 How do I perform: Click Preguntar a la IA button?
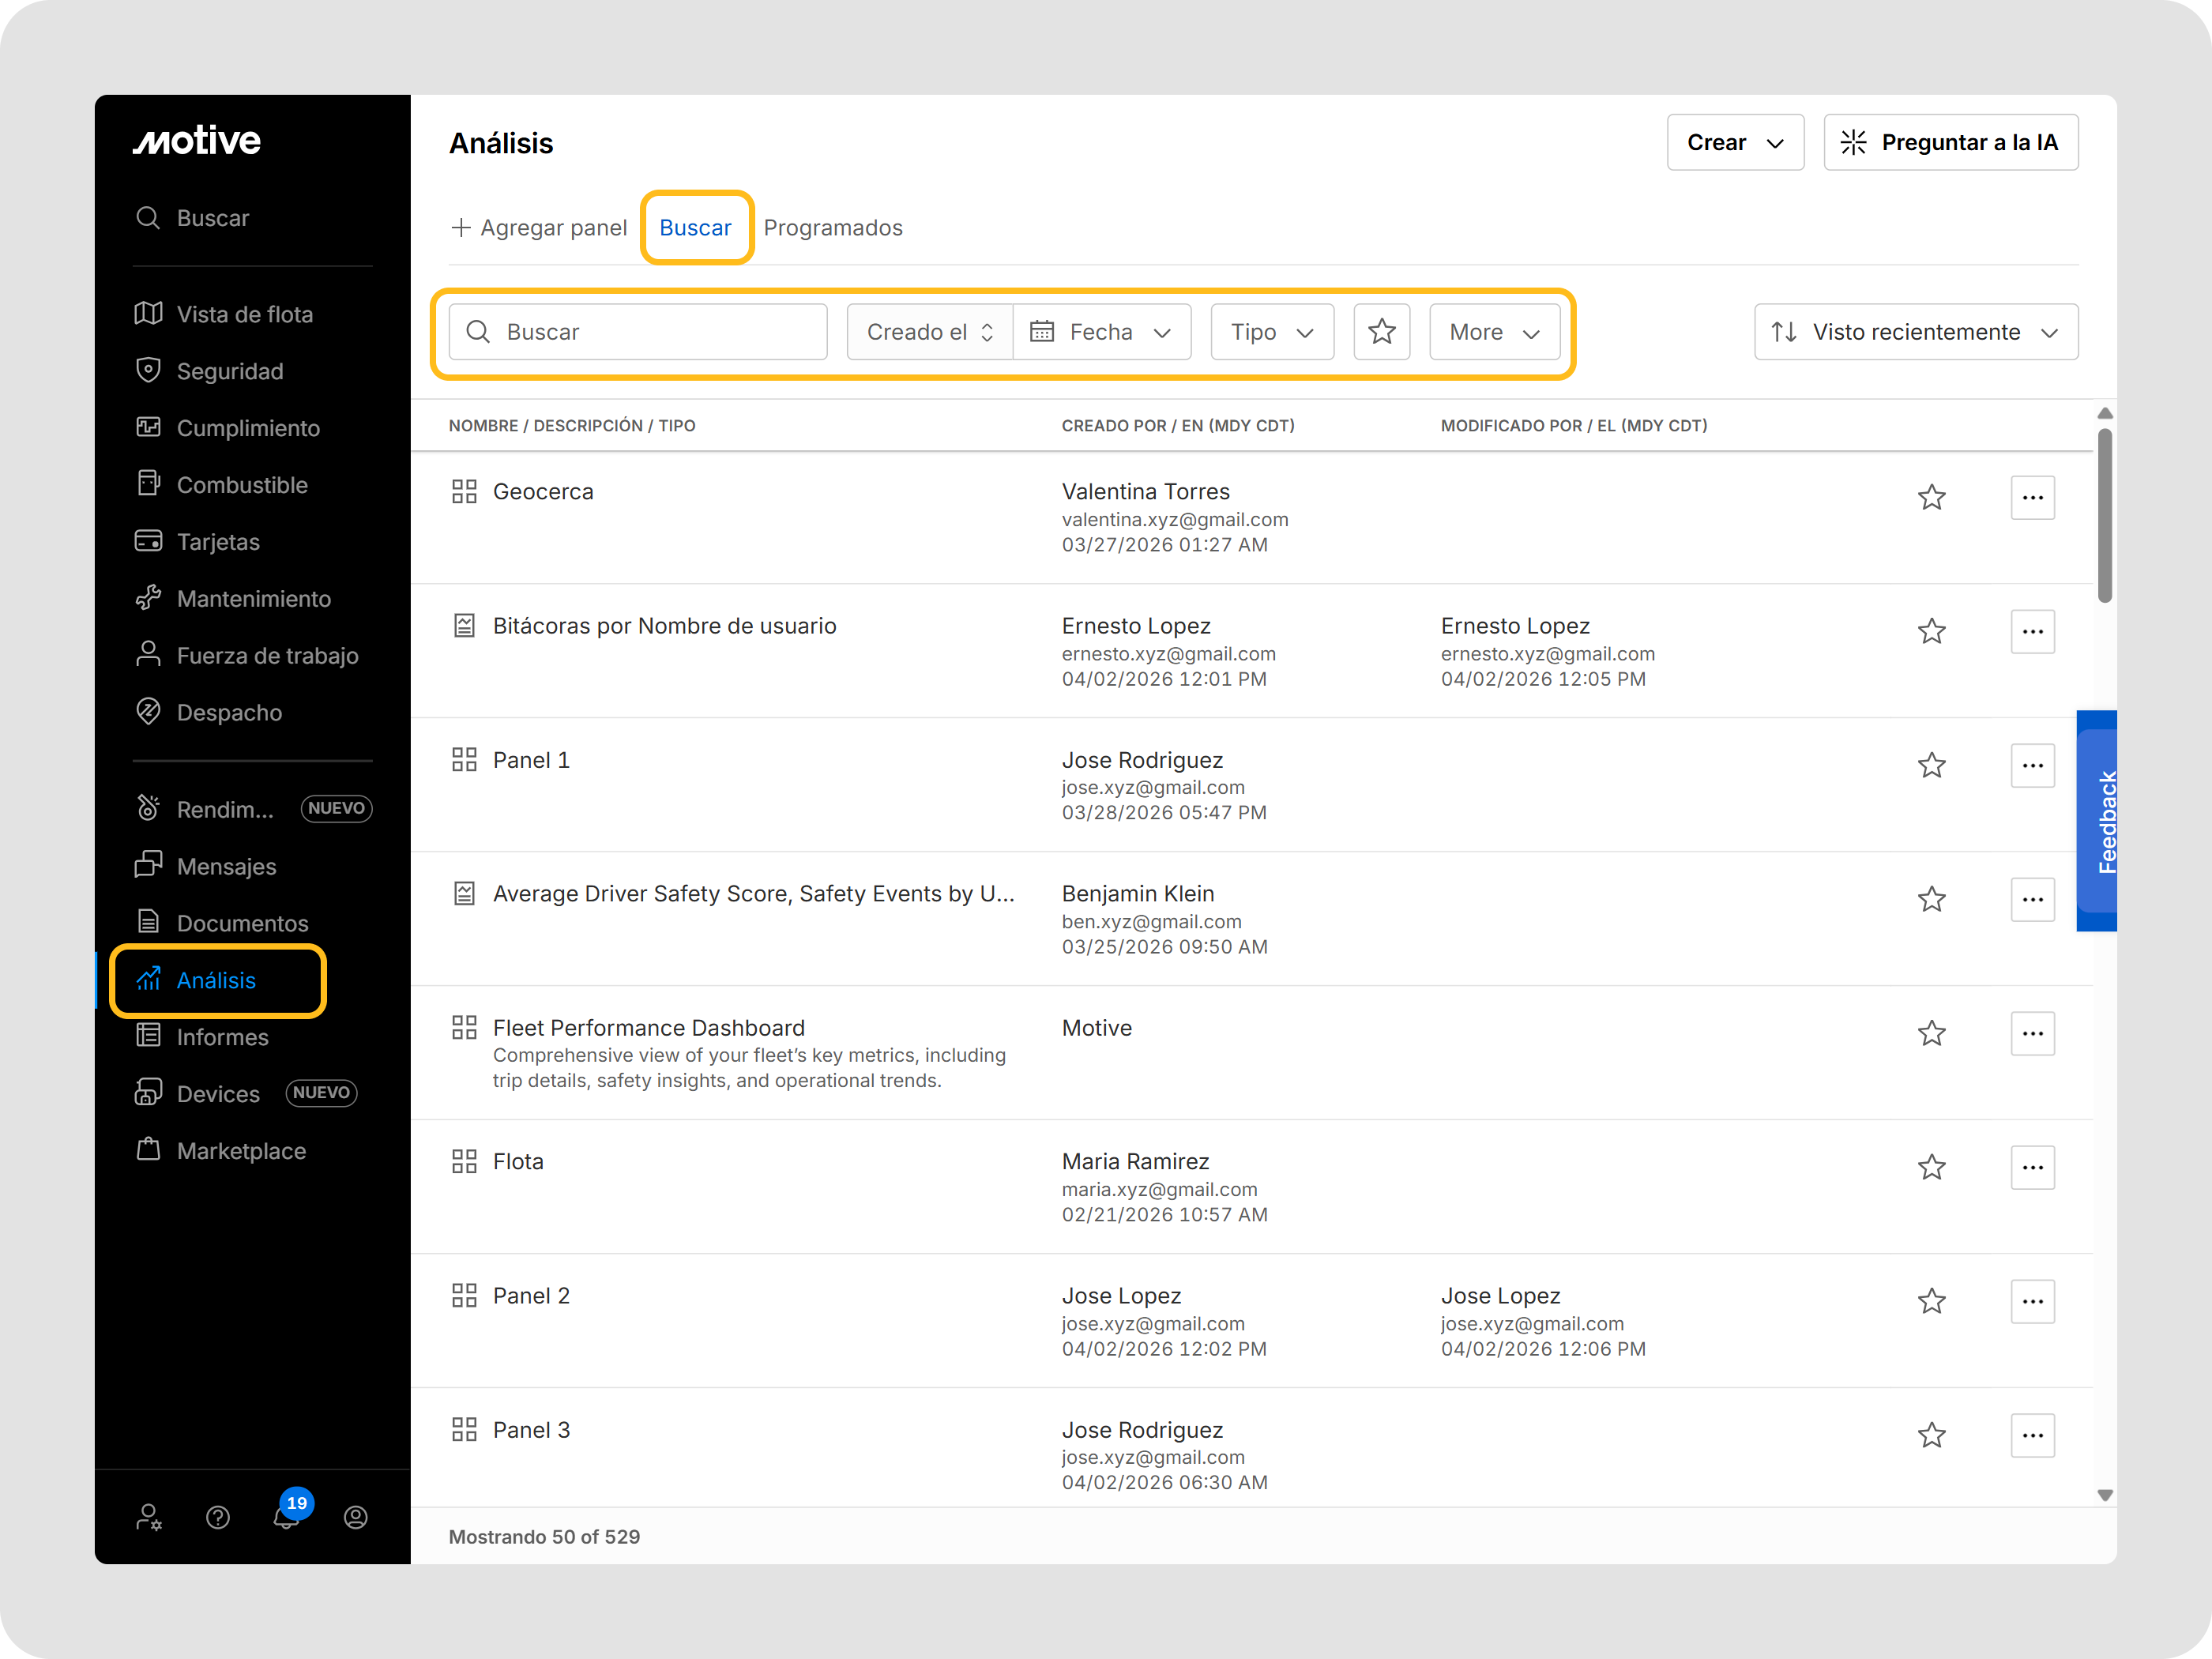[1950, 142]
